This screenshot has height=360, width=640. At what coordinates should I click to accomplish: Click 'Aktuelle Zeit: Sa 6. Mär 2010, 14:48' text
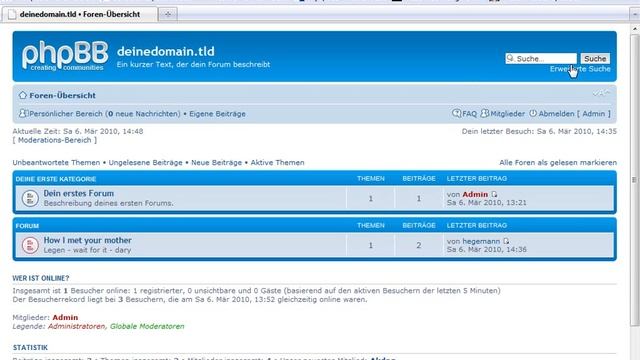pos(78,131)
